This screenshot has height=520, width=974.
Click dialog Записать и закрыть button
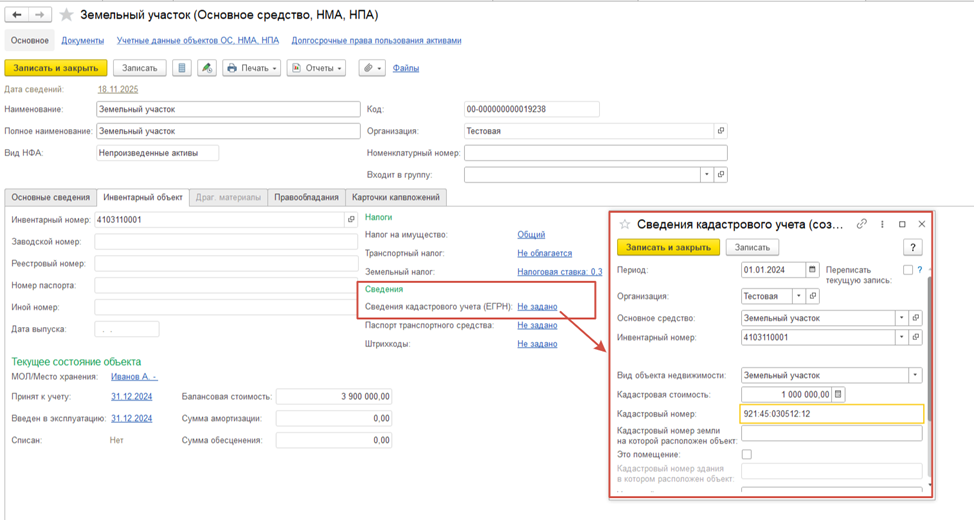point(668,247)
